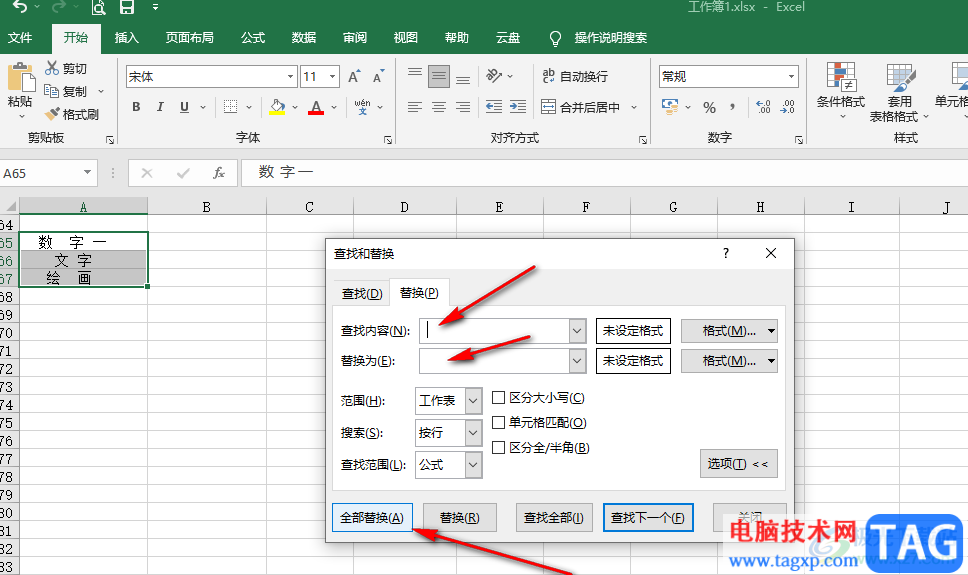Open Merge and Center options
Image resolution: width=968 pixels, height=575 pixels.
(634, 107)
